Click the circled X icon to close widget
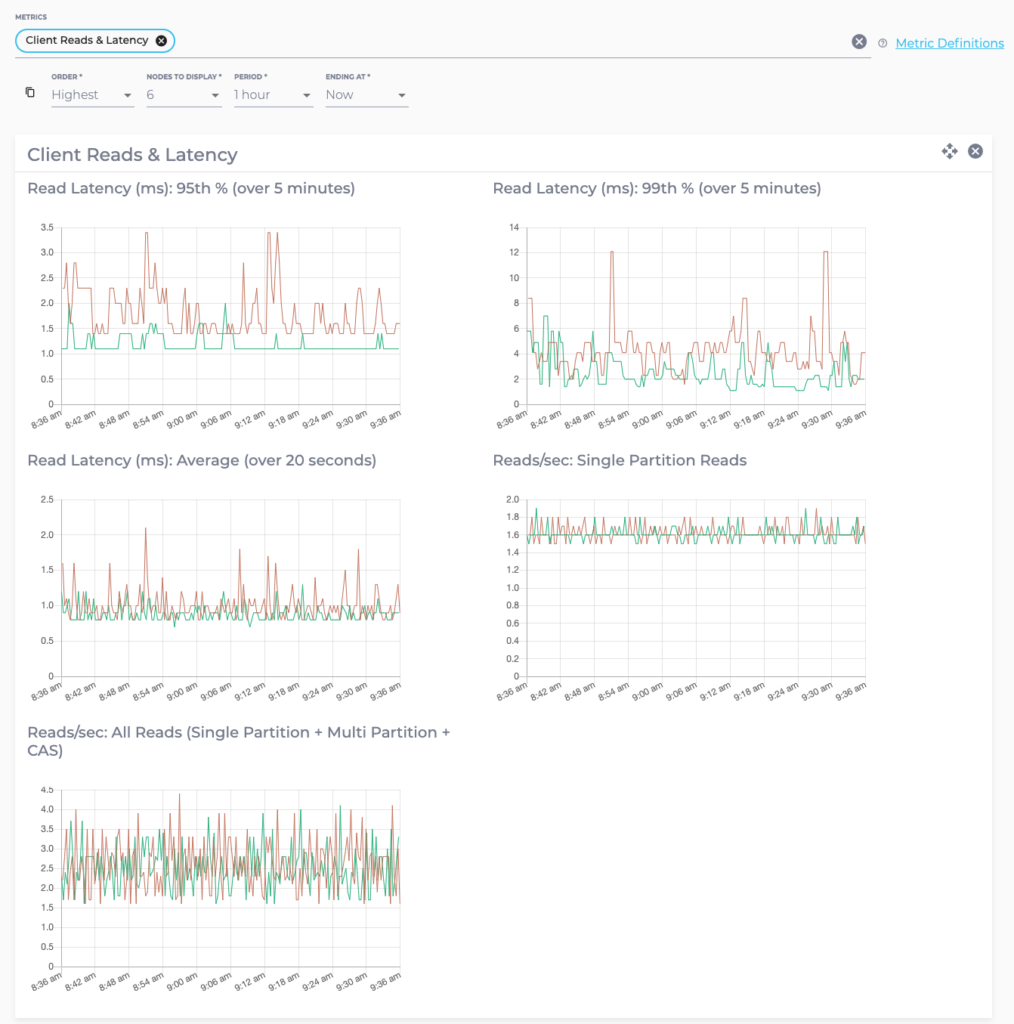The width and height of the screenshot is (1014, 1024). pos(975,151)
